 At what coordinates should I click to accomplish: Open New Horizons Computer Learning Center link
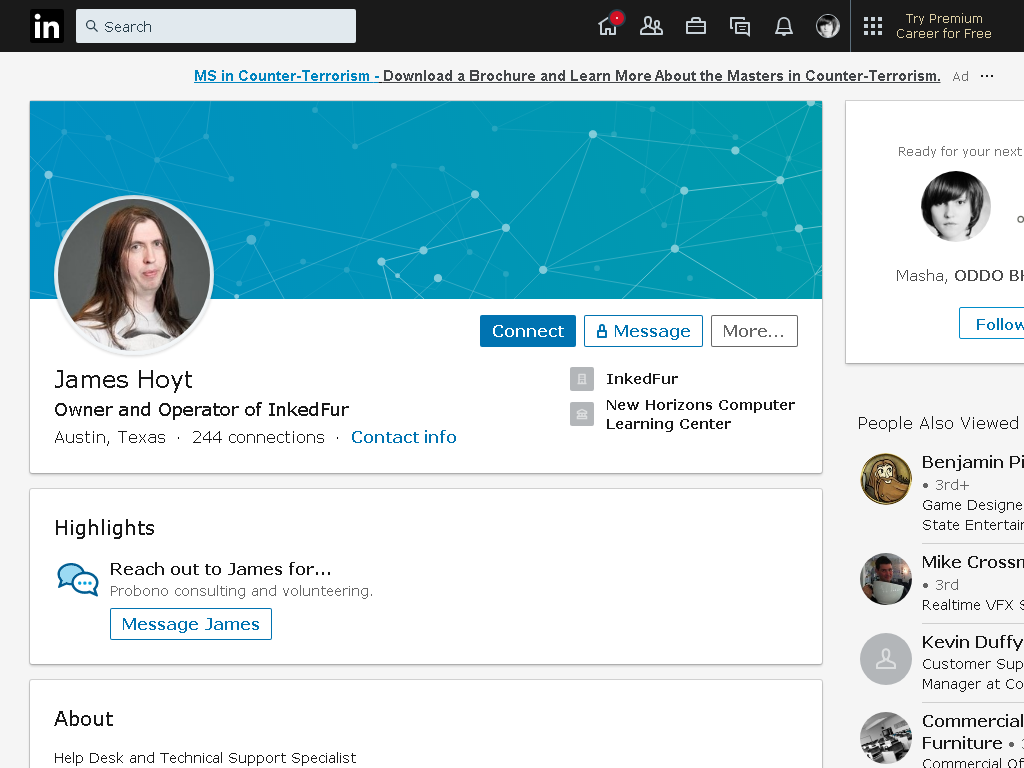pyautogui.click(x=700, y=414)
